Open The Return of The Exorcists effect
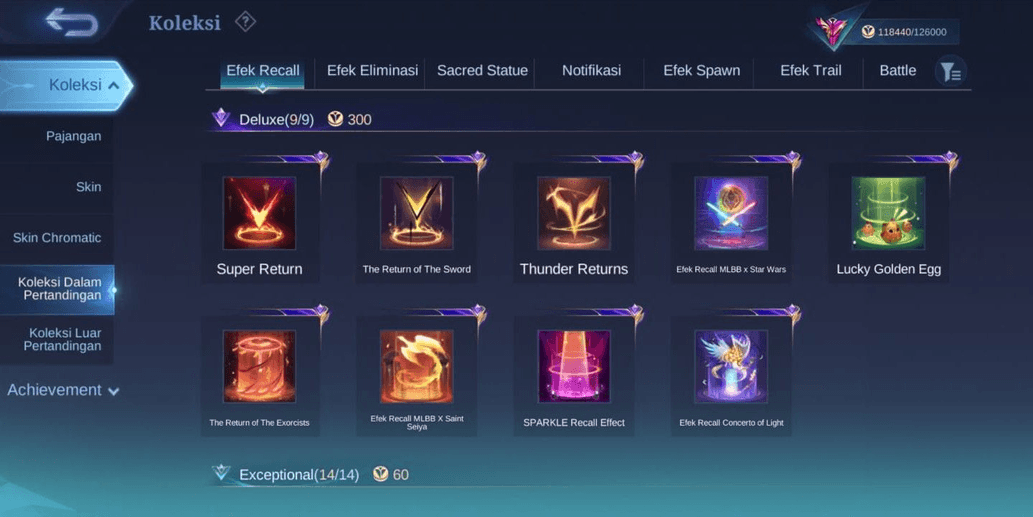The width and height of the screenshot is (1033, 517). click(x=260, y=366)
